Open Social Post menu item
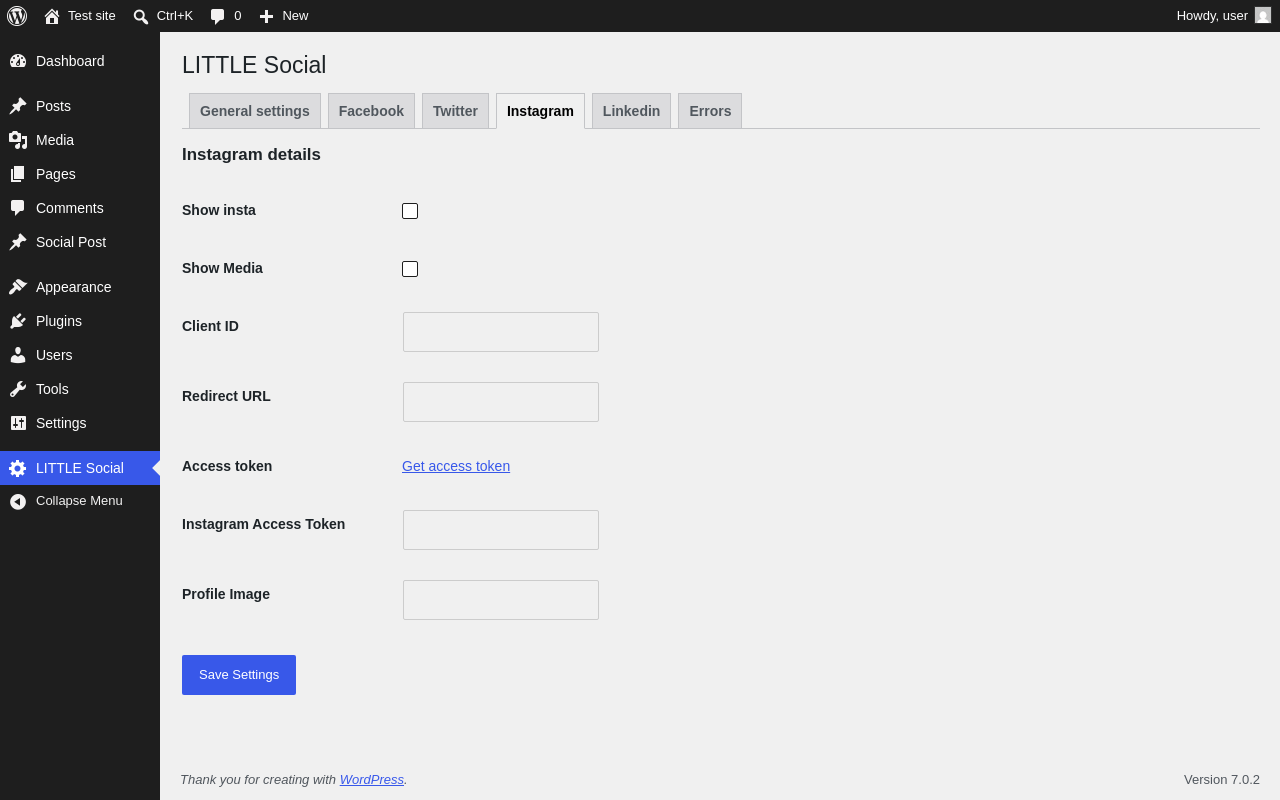Screen dimensions: 1280x800 pos(80,242)
